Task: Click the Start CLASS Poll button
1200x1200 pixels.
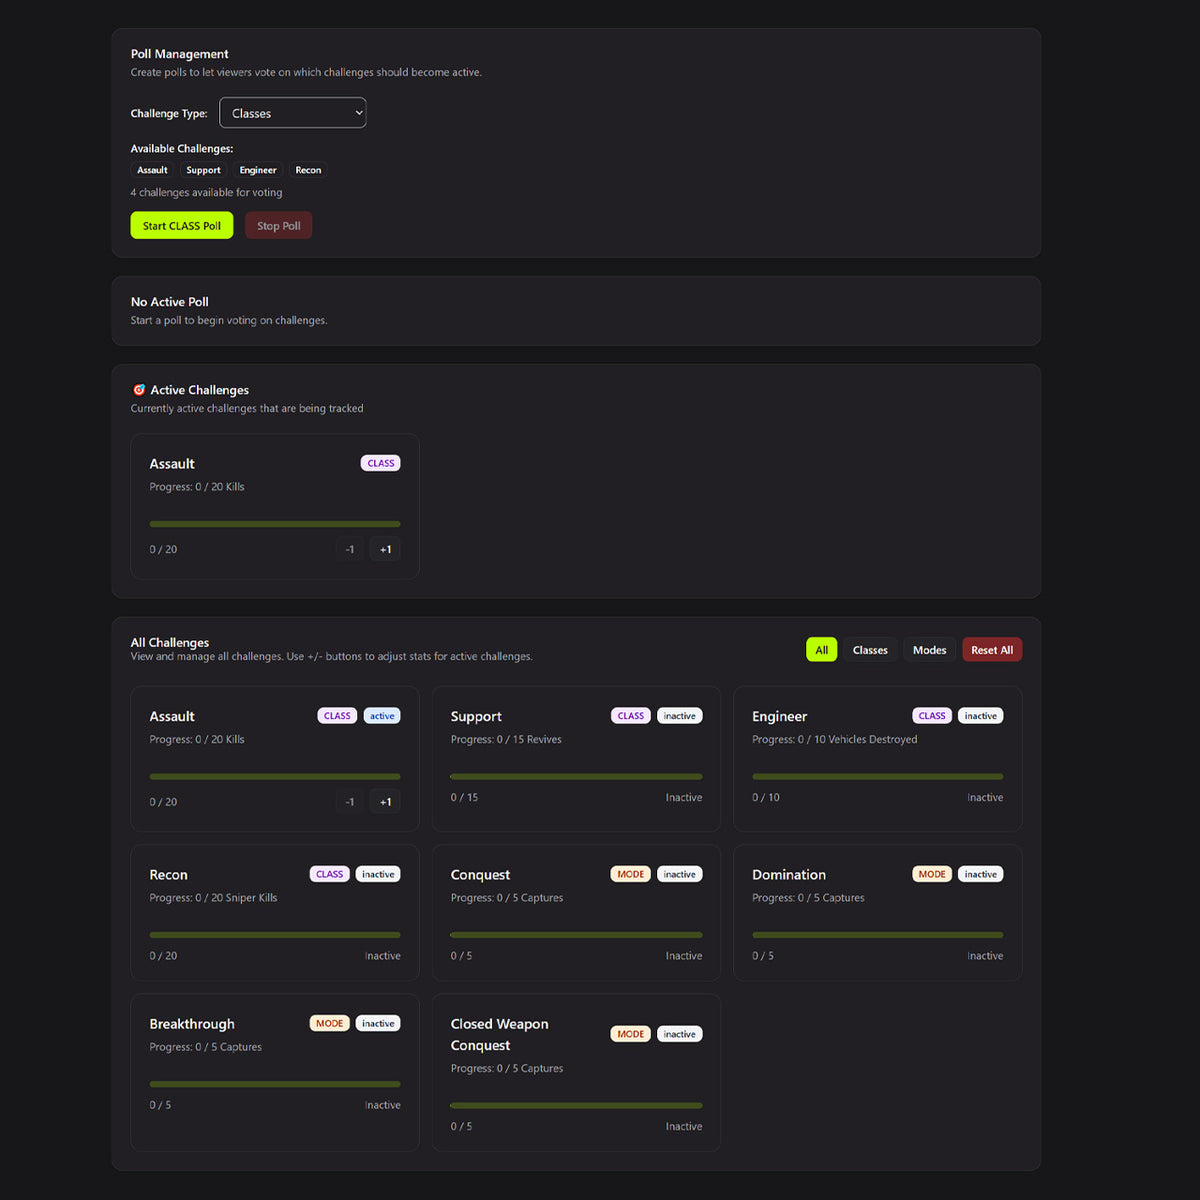Action: point(181,226)
